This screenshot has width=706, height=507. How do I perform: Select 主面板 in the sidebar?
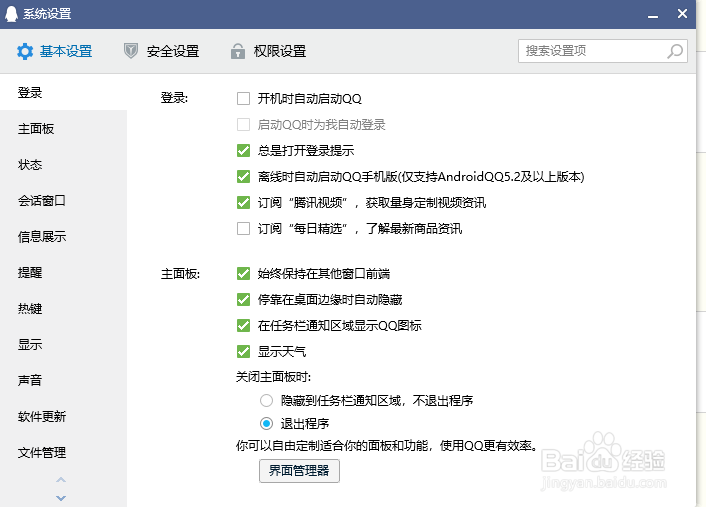click(63, 129)
